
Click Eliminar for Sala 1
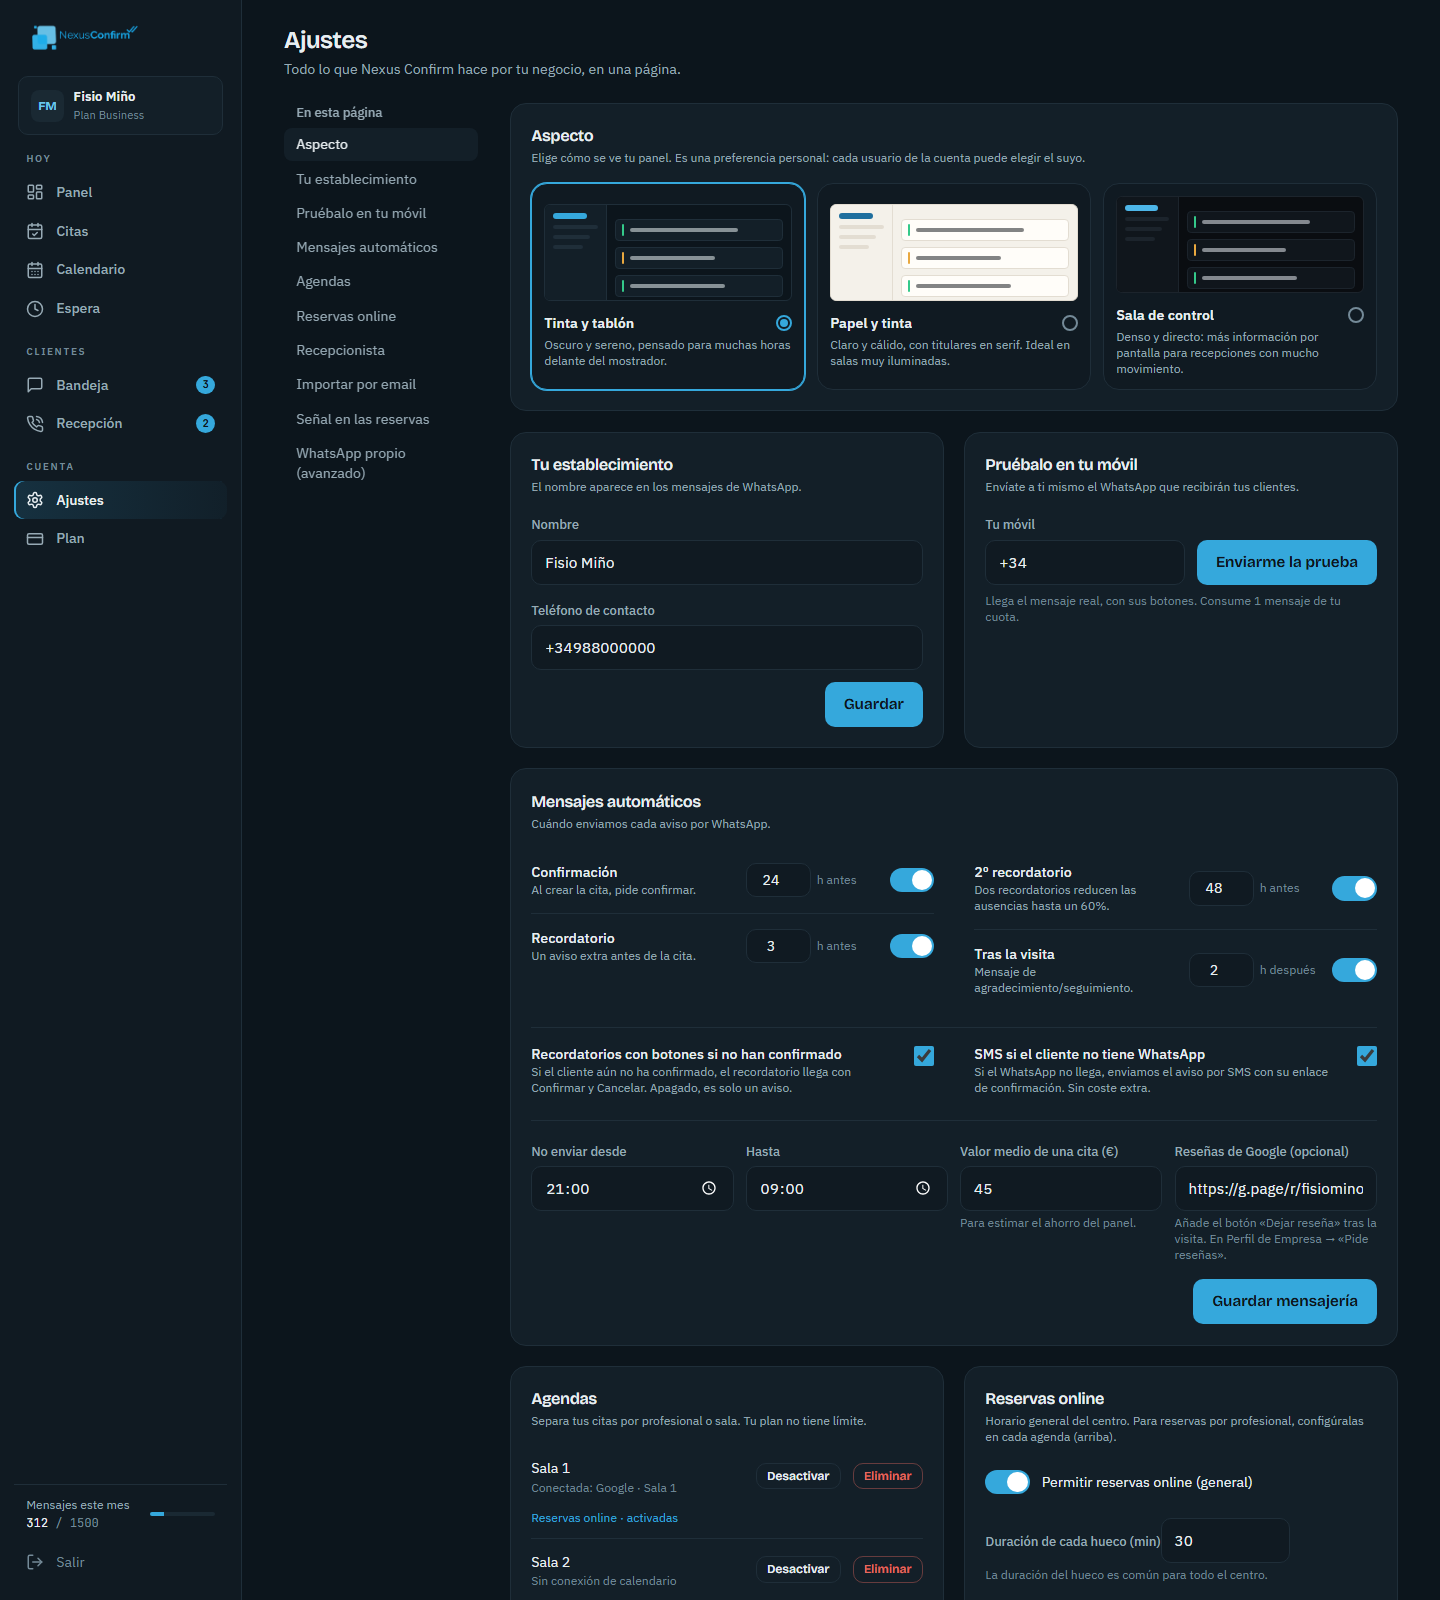(888, 1476)
